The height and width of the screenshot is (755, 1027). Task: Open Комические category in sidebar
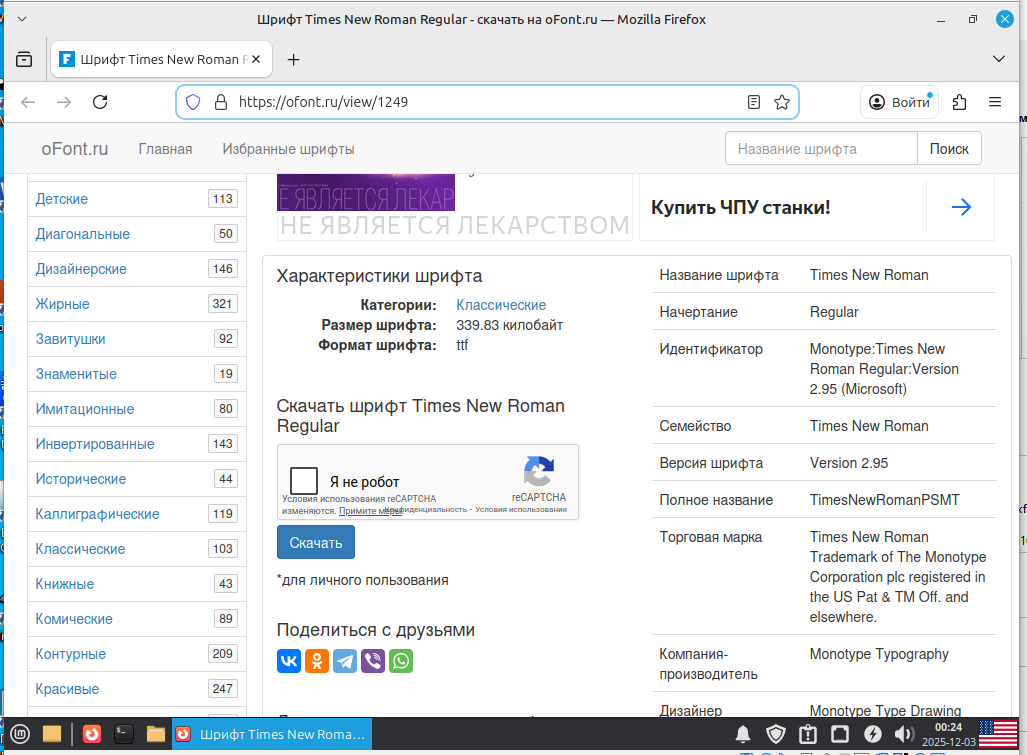(x=74, y=619)
